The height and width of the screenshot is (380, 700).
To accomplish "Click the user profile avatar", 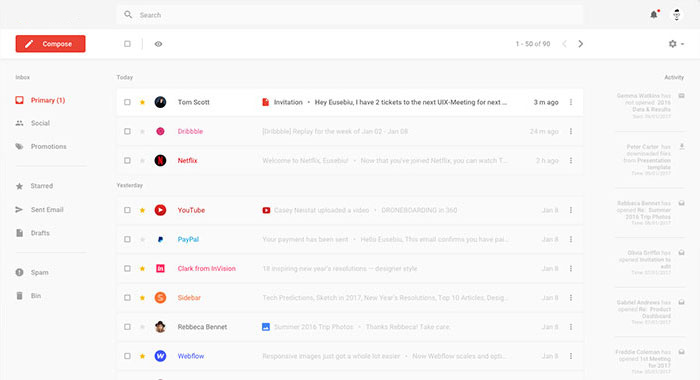I will 676,15.
